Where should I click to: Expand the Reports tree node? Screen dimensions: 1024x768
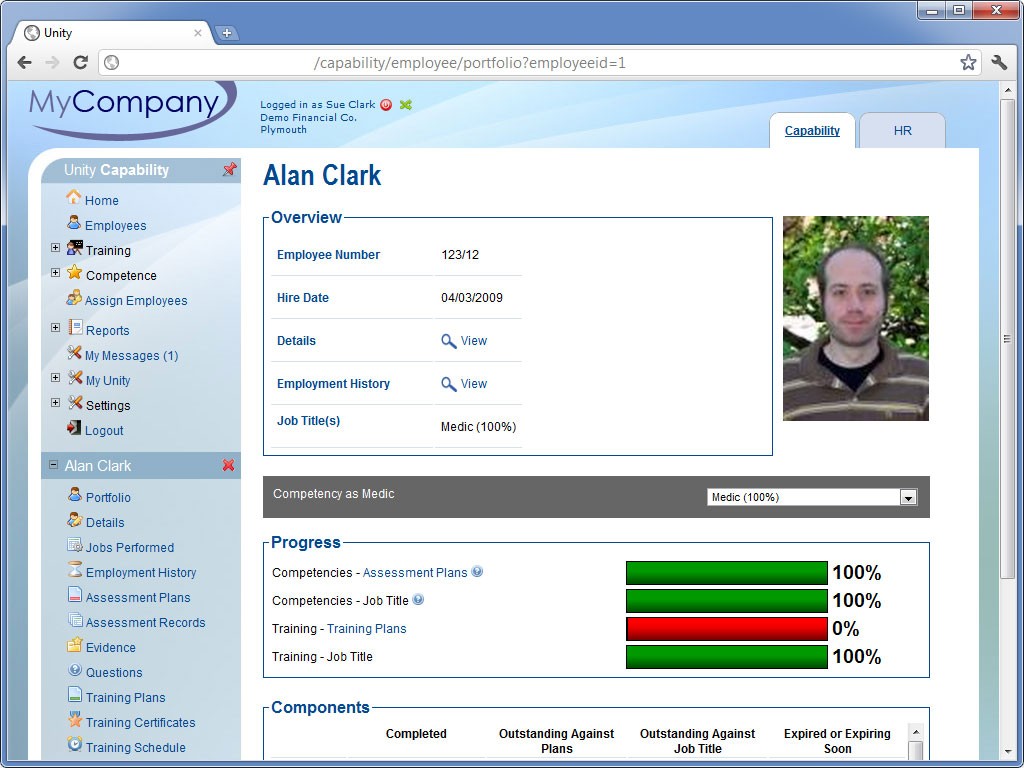[56, 327]
